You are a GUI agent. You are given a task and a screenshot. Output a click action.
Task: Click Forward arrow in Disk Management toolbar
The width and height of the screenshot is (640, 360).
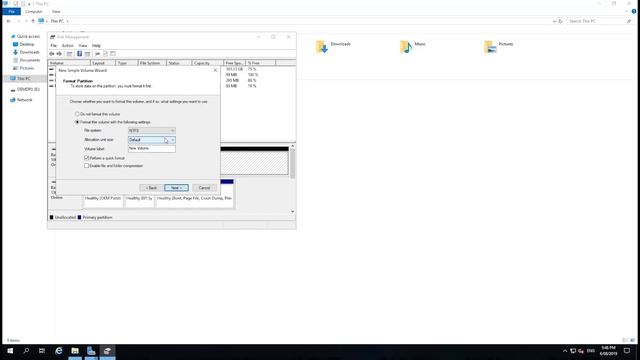(x=59, y=54)
